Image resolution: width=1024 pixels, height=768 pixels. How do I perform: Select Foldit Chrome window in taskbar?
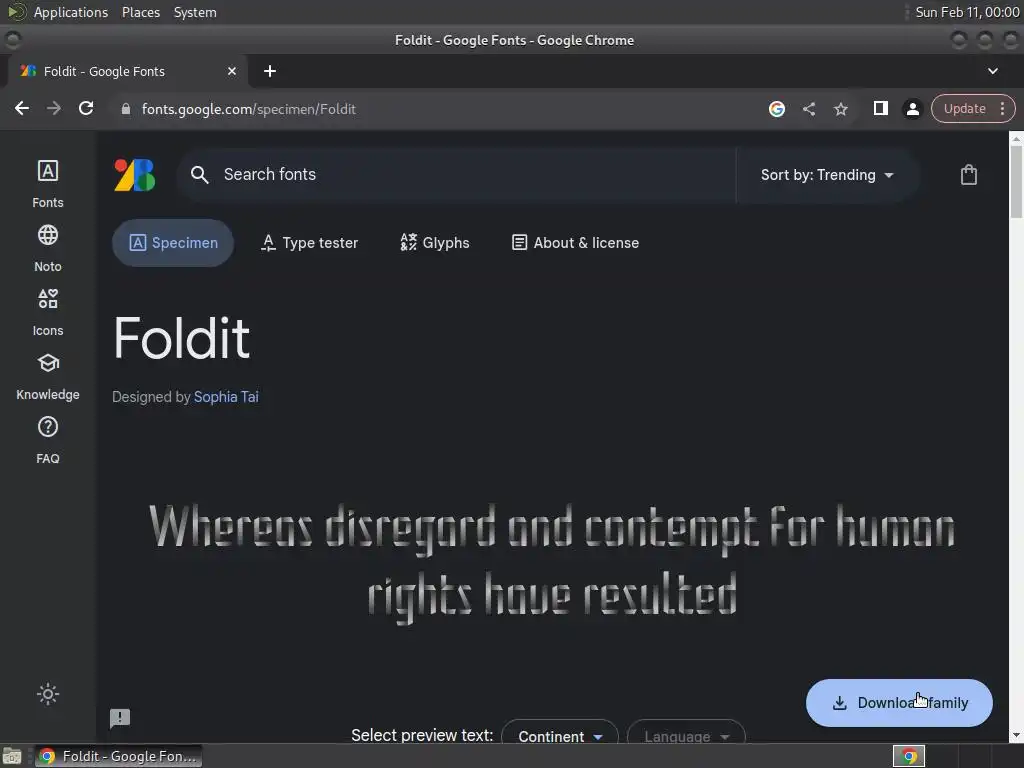pyautogui.click(x=119, y=756)
